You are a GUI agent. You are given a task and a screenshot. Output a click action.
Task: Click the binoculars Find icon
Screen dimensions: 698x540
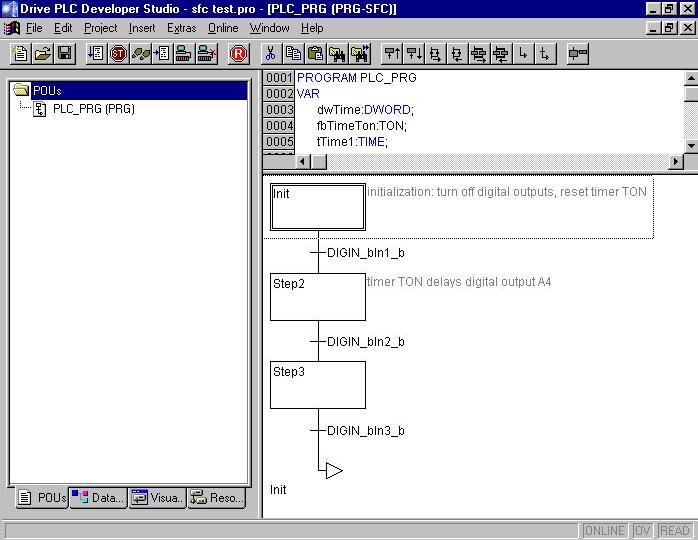click(x=337, y=54)
